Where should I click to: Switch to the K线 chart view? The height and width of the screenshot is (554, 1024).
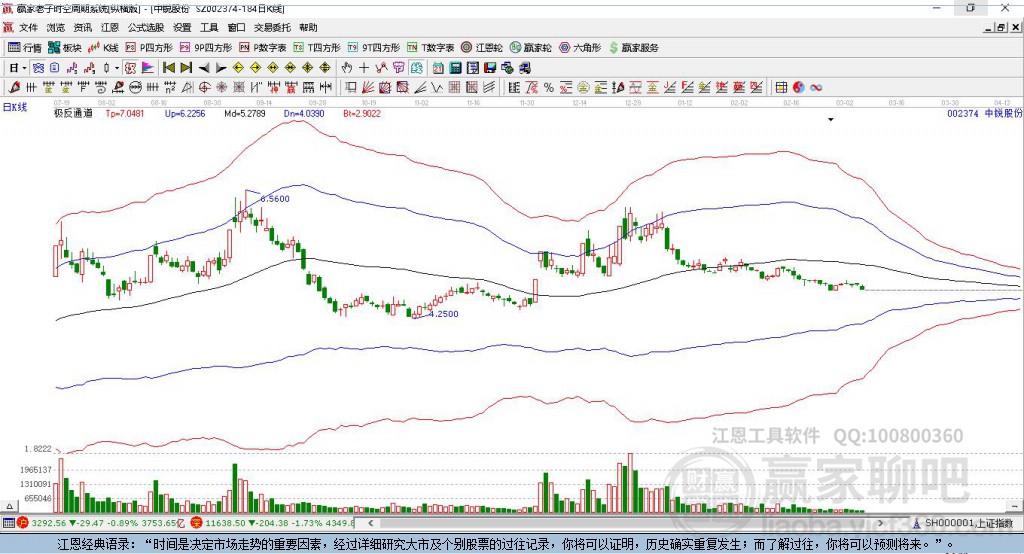click(x=103, y=48)
